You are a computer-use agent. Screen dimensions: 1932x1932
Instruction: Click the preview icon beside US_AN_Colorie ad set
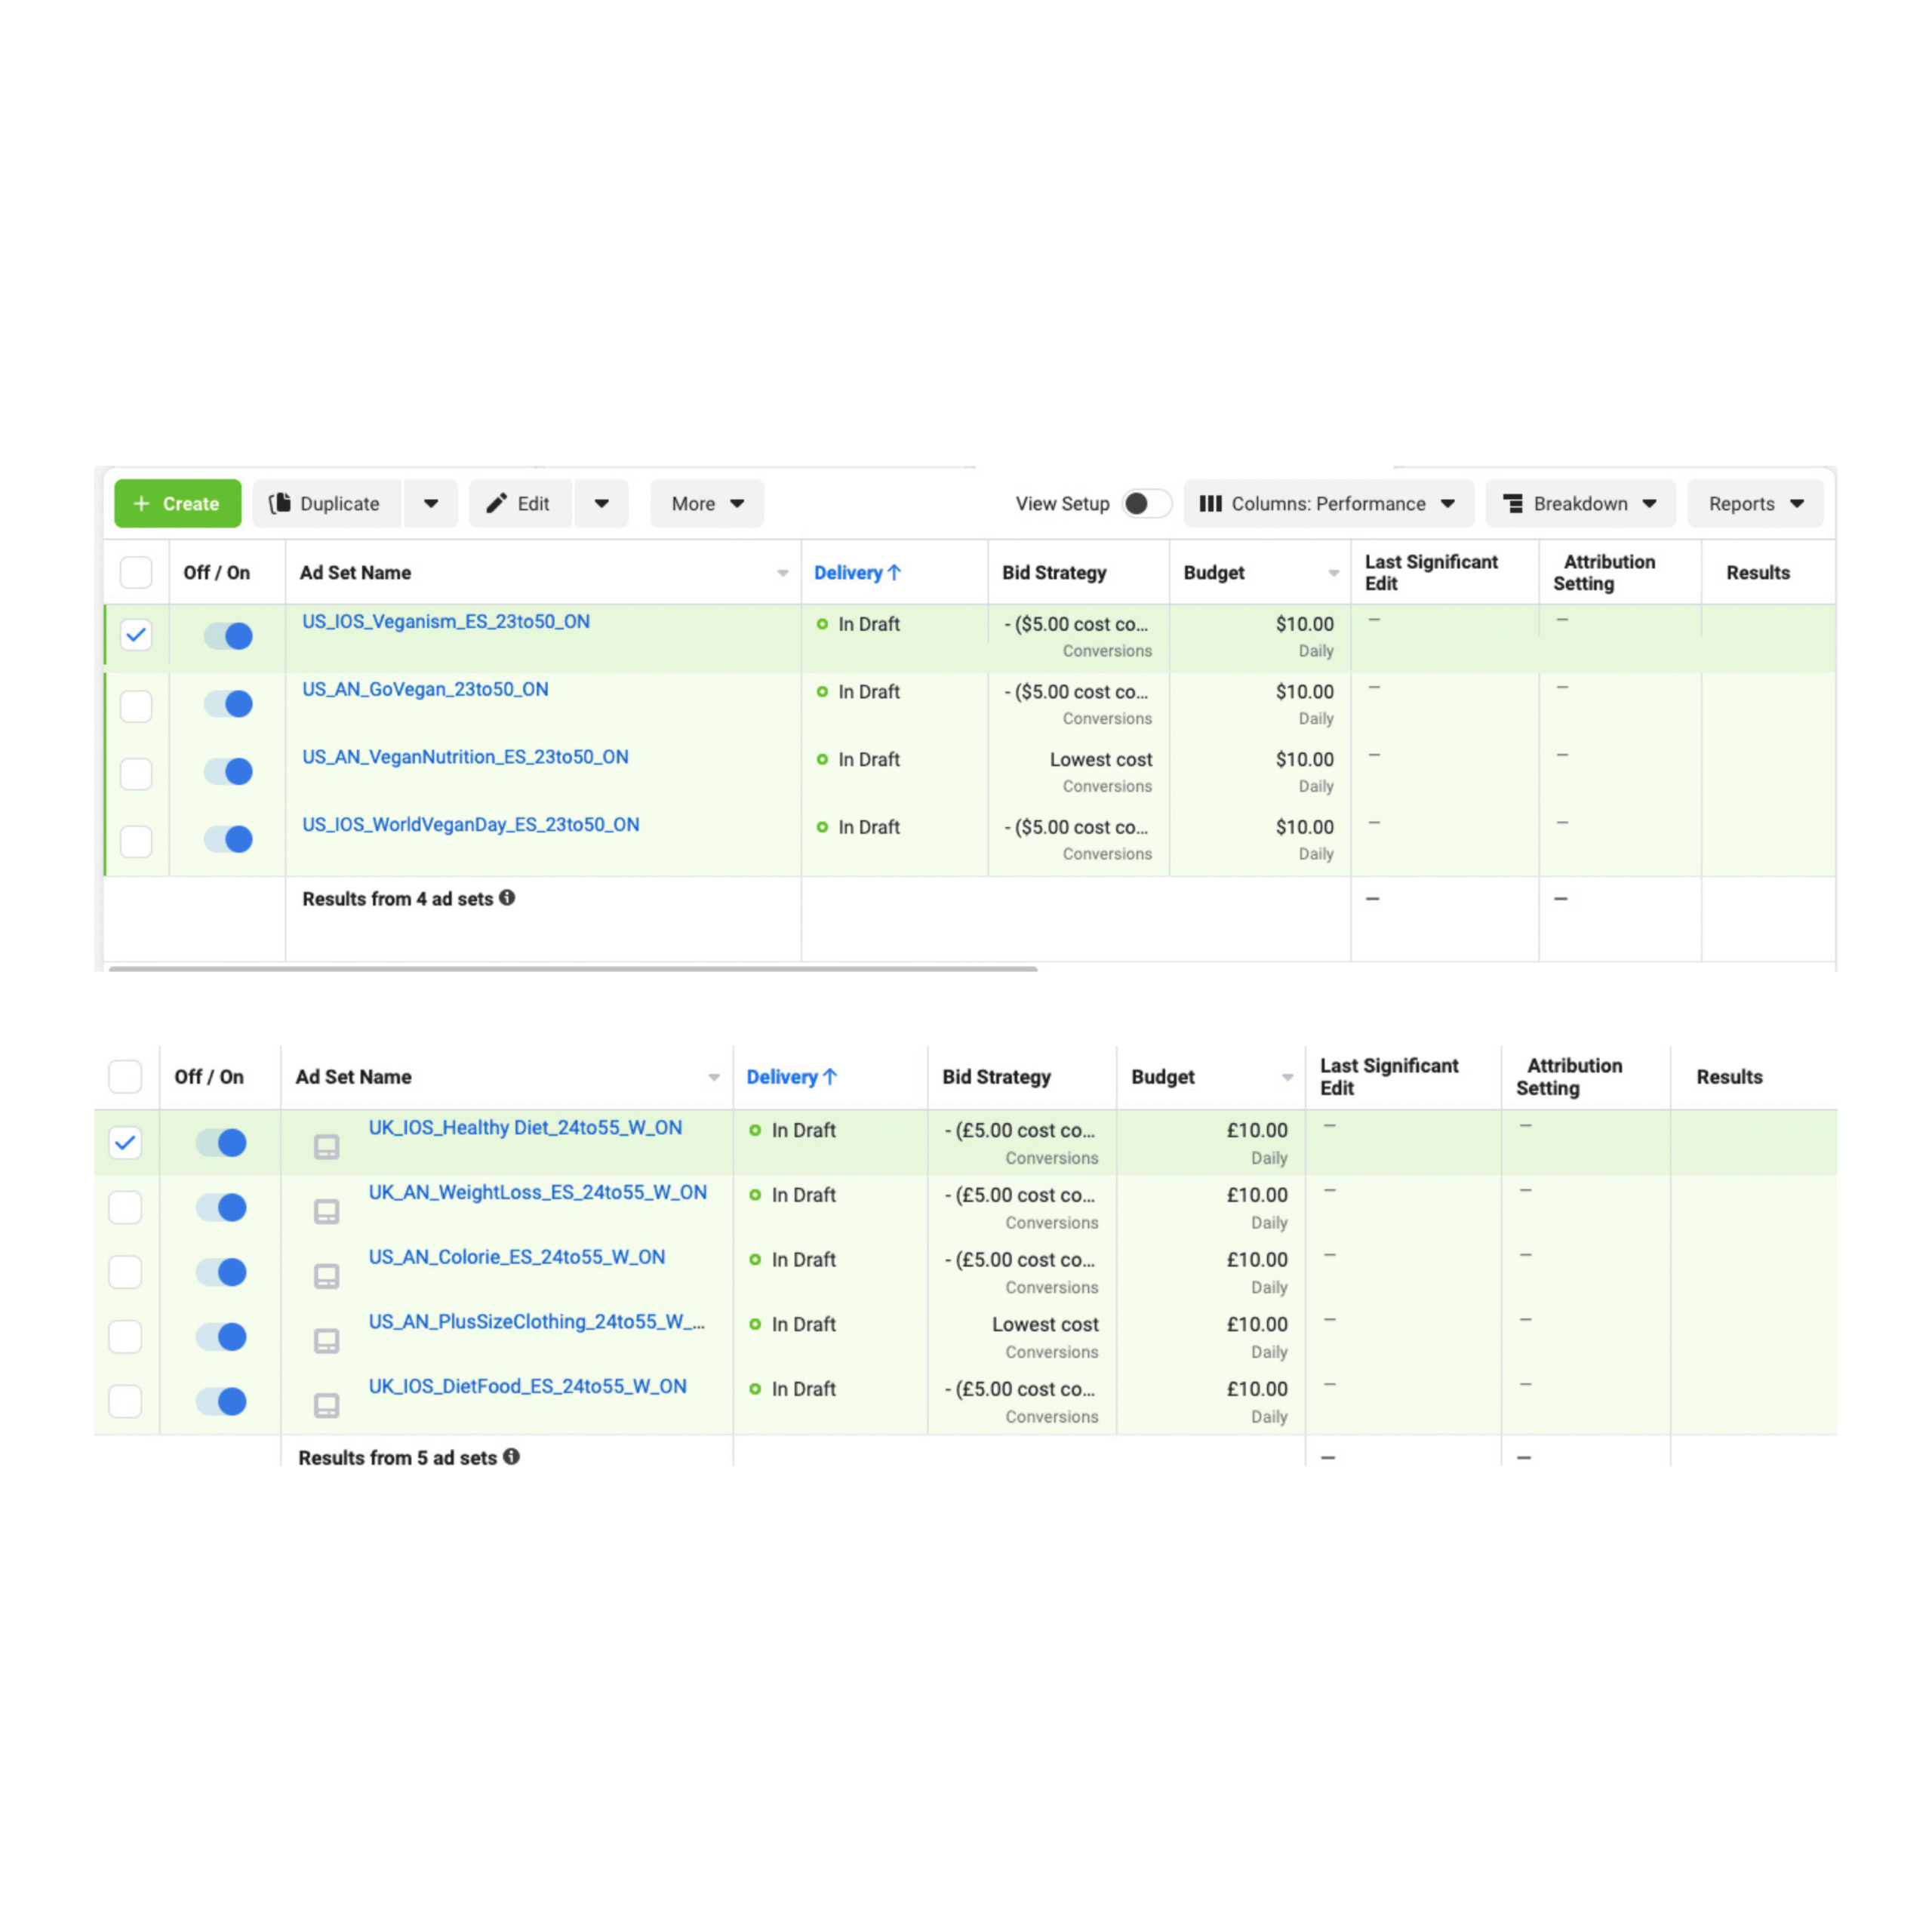tap(326, 1276)
